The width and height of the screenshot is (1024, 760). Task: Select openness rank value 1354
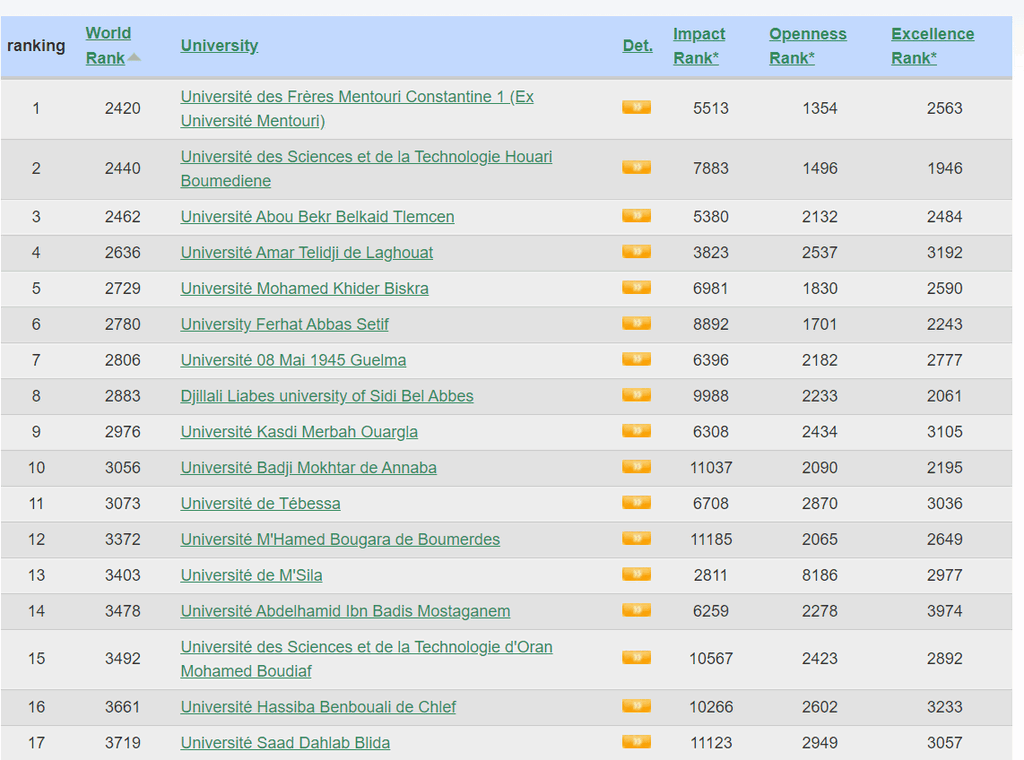tap(820, 108)
